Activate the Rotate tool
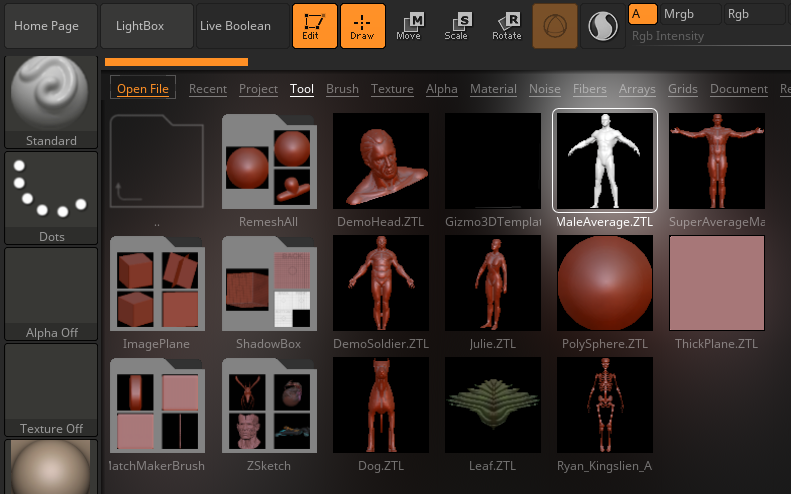 506,26
